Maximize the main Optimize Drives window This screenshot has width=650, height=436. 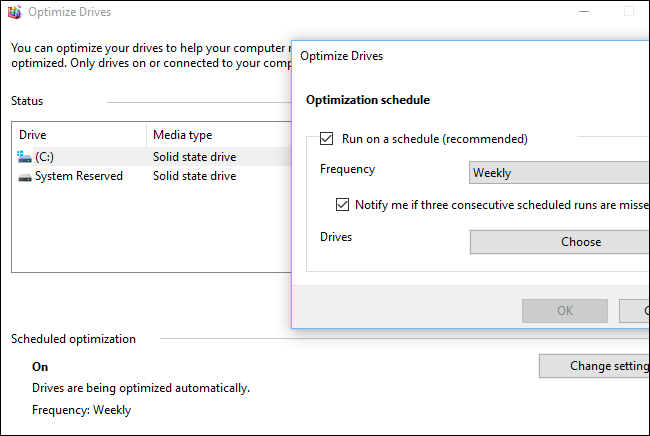click(x=628, y=12)
